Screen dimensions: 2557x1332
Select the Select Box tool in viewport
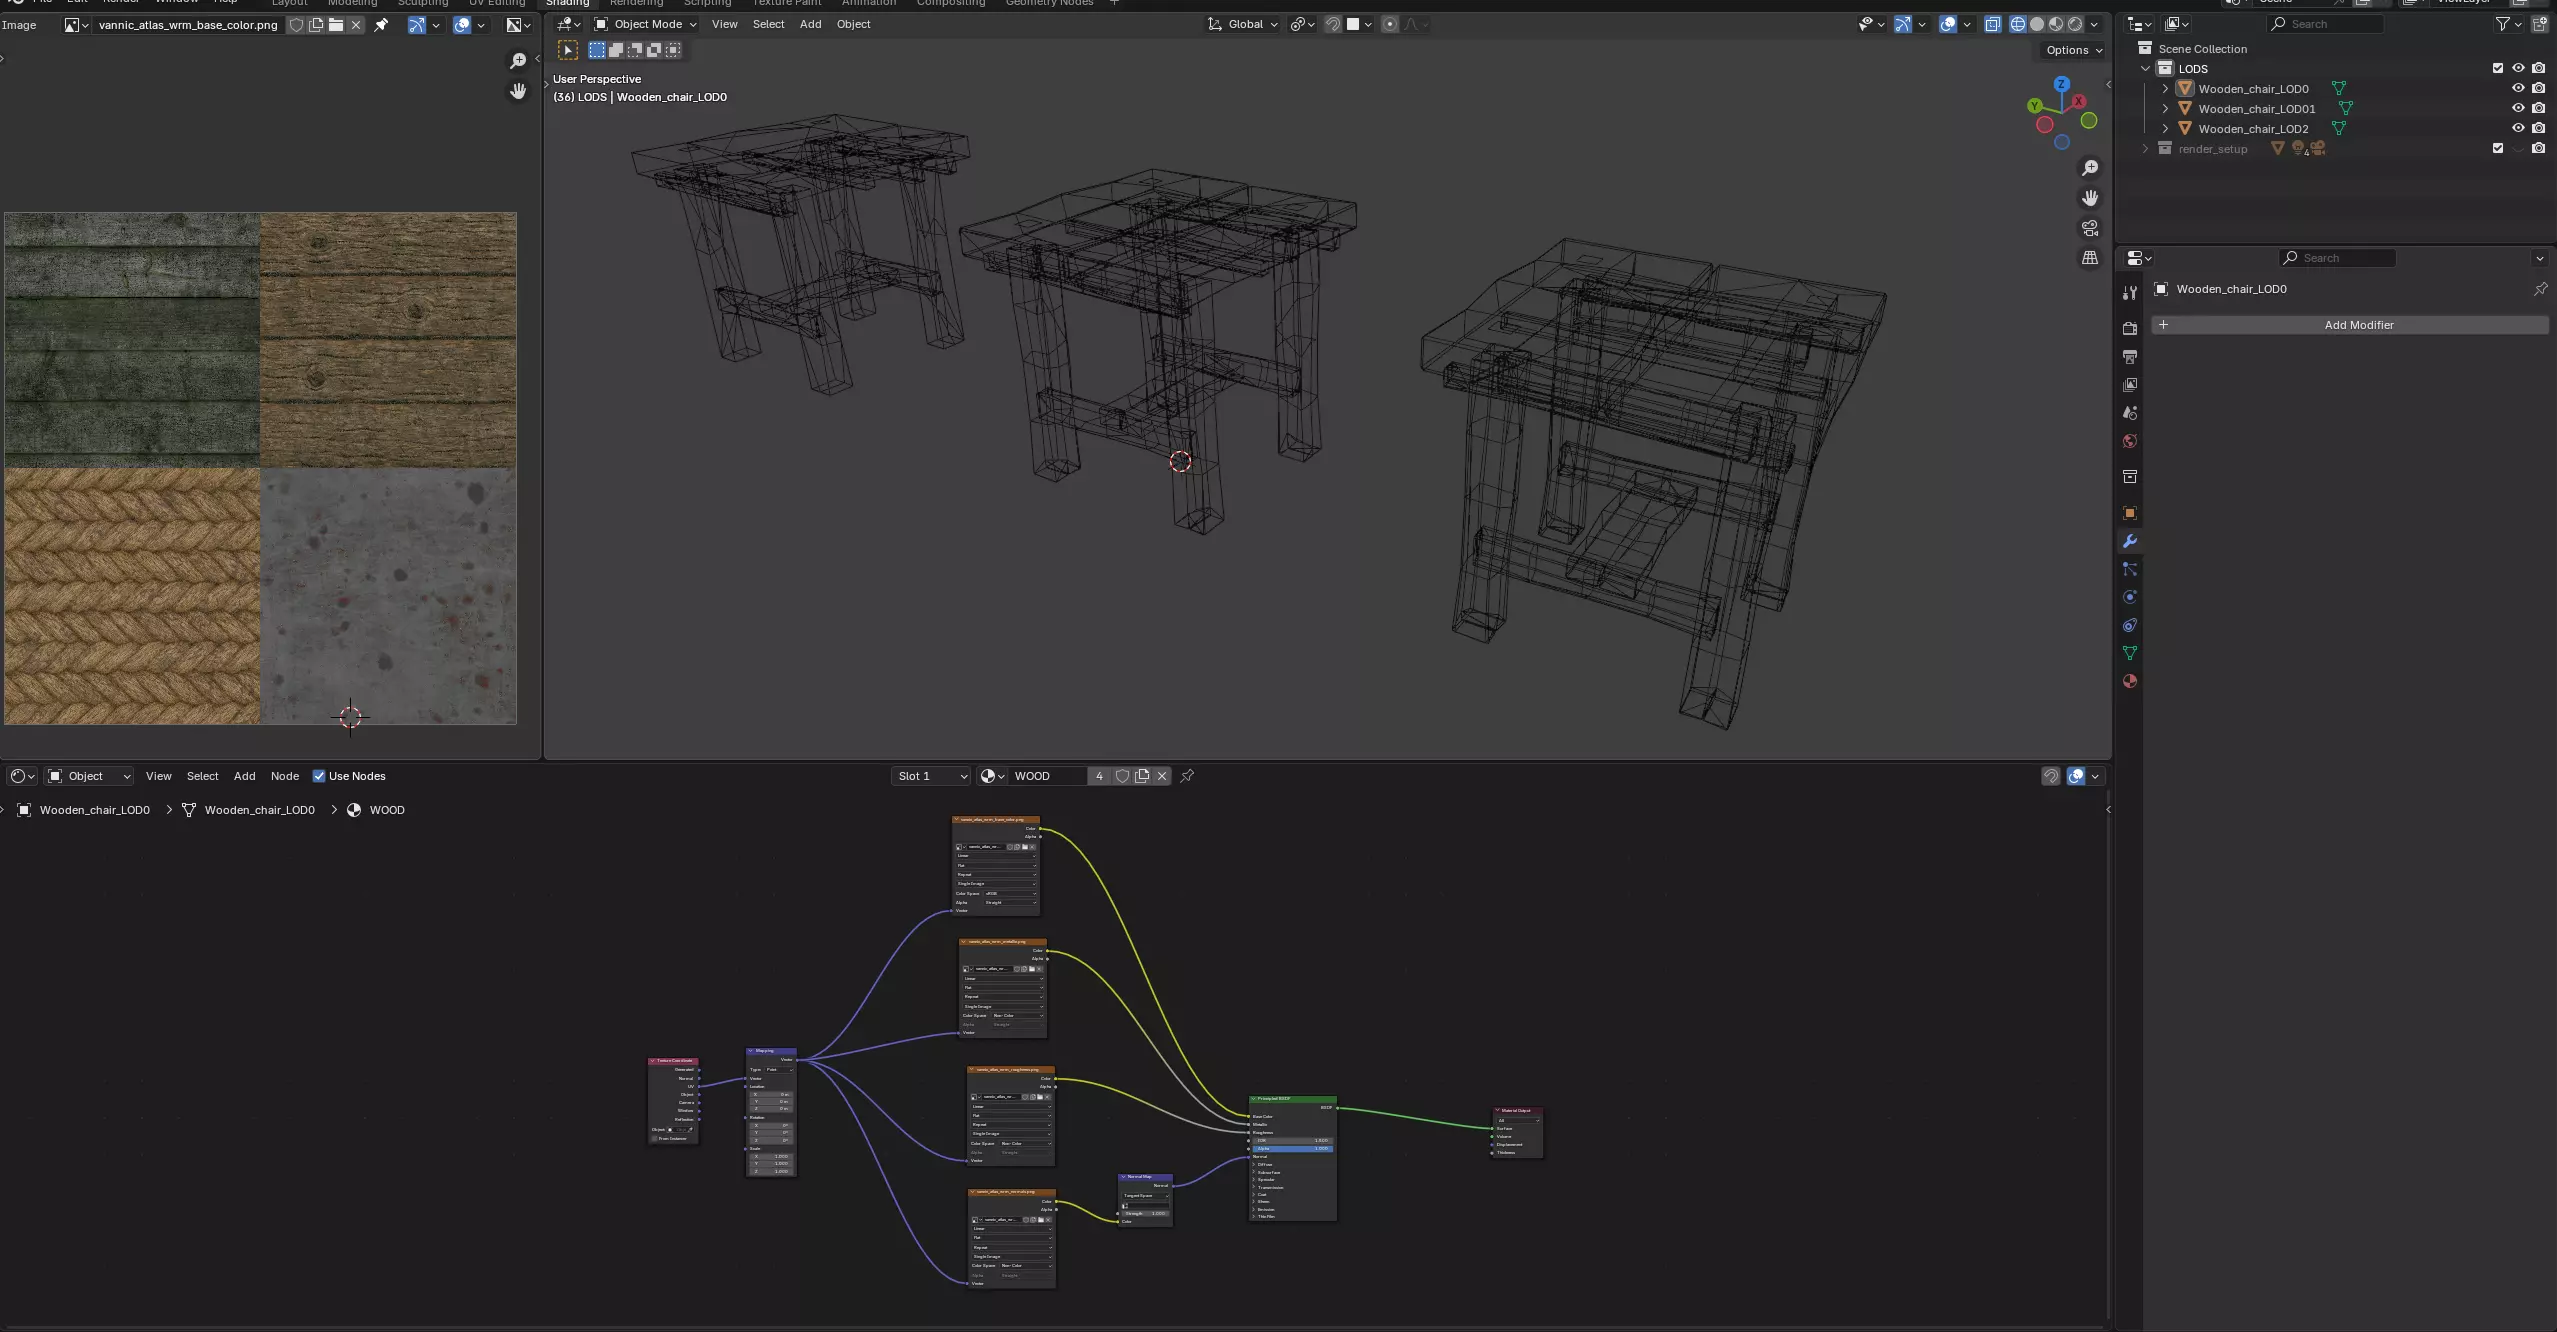[567, 50]
